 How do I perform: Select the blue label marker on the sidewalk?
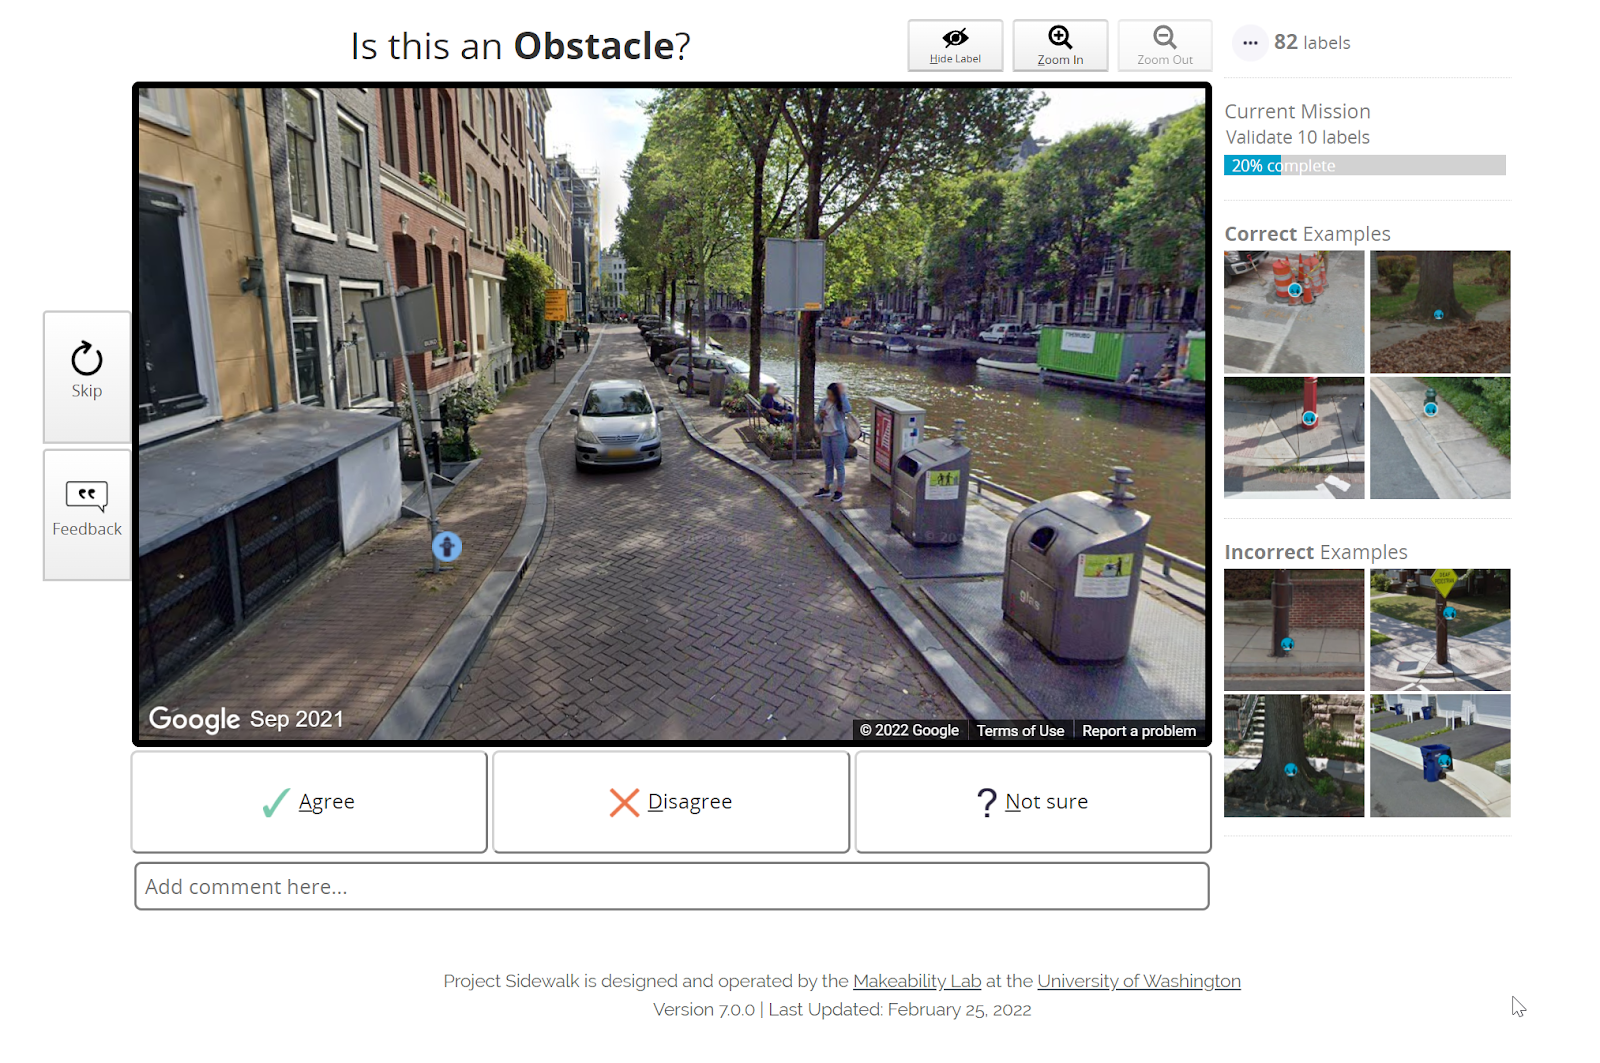tap(445, 547)
